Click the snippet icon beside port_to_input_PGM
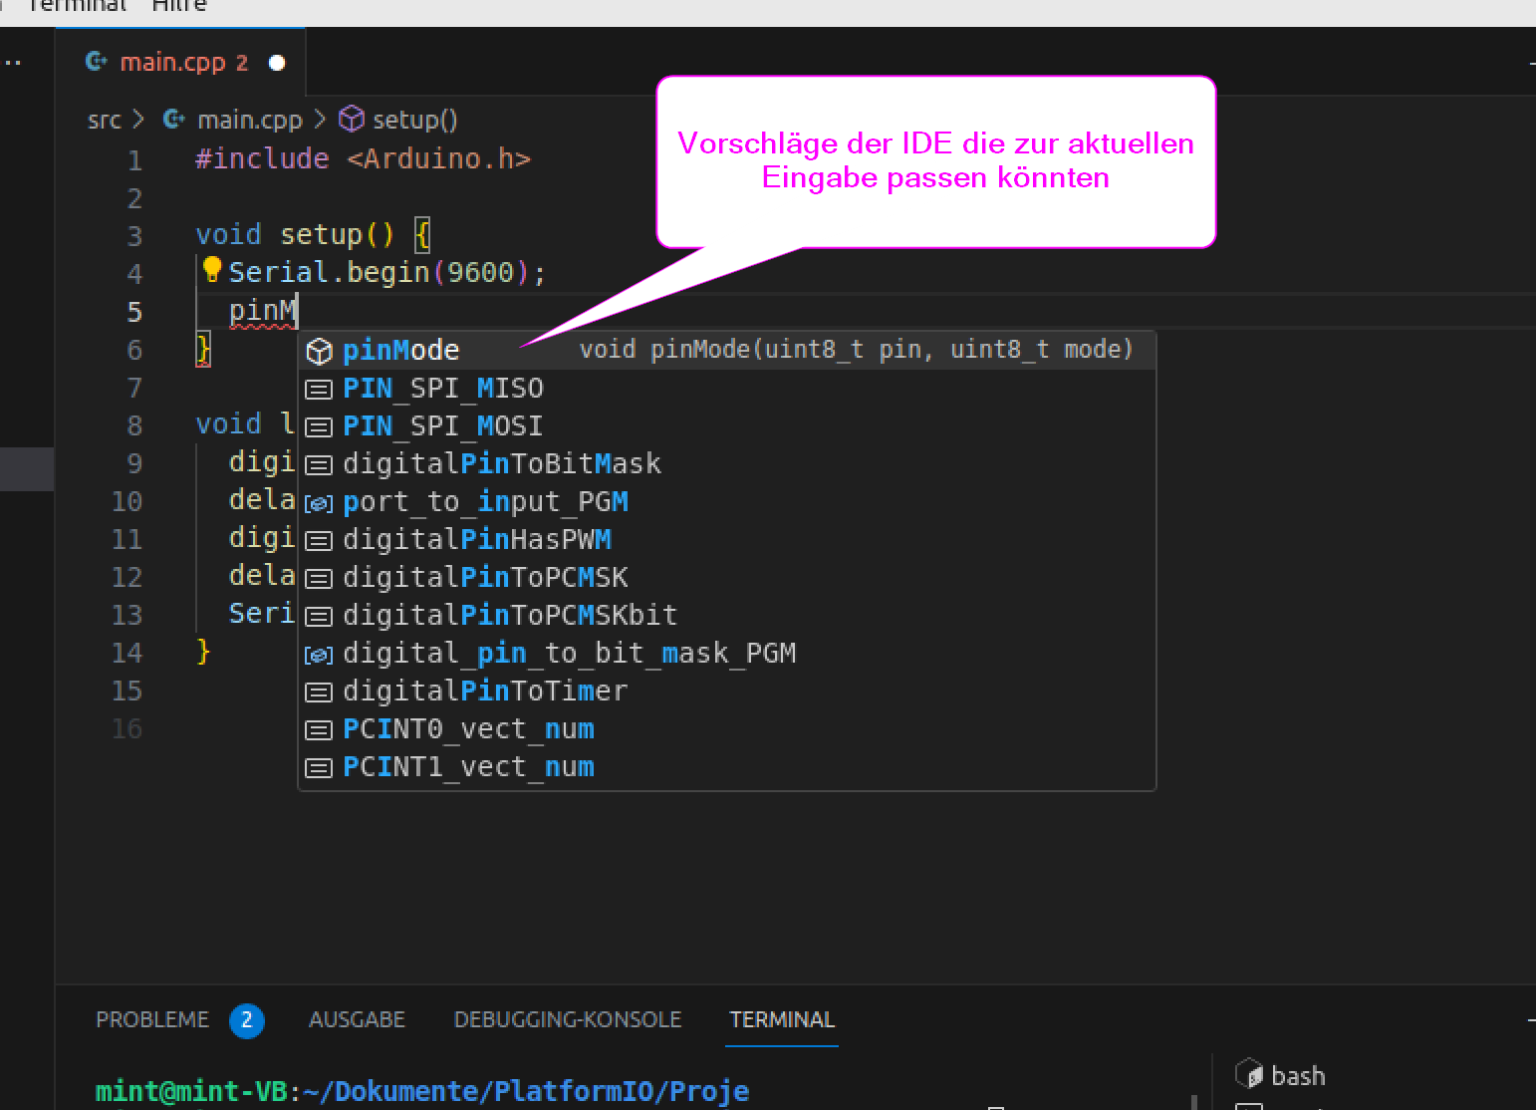Screen dimensions: 1536x1110 319,503
